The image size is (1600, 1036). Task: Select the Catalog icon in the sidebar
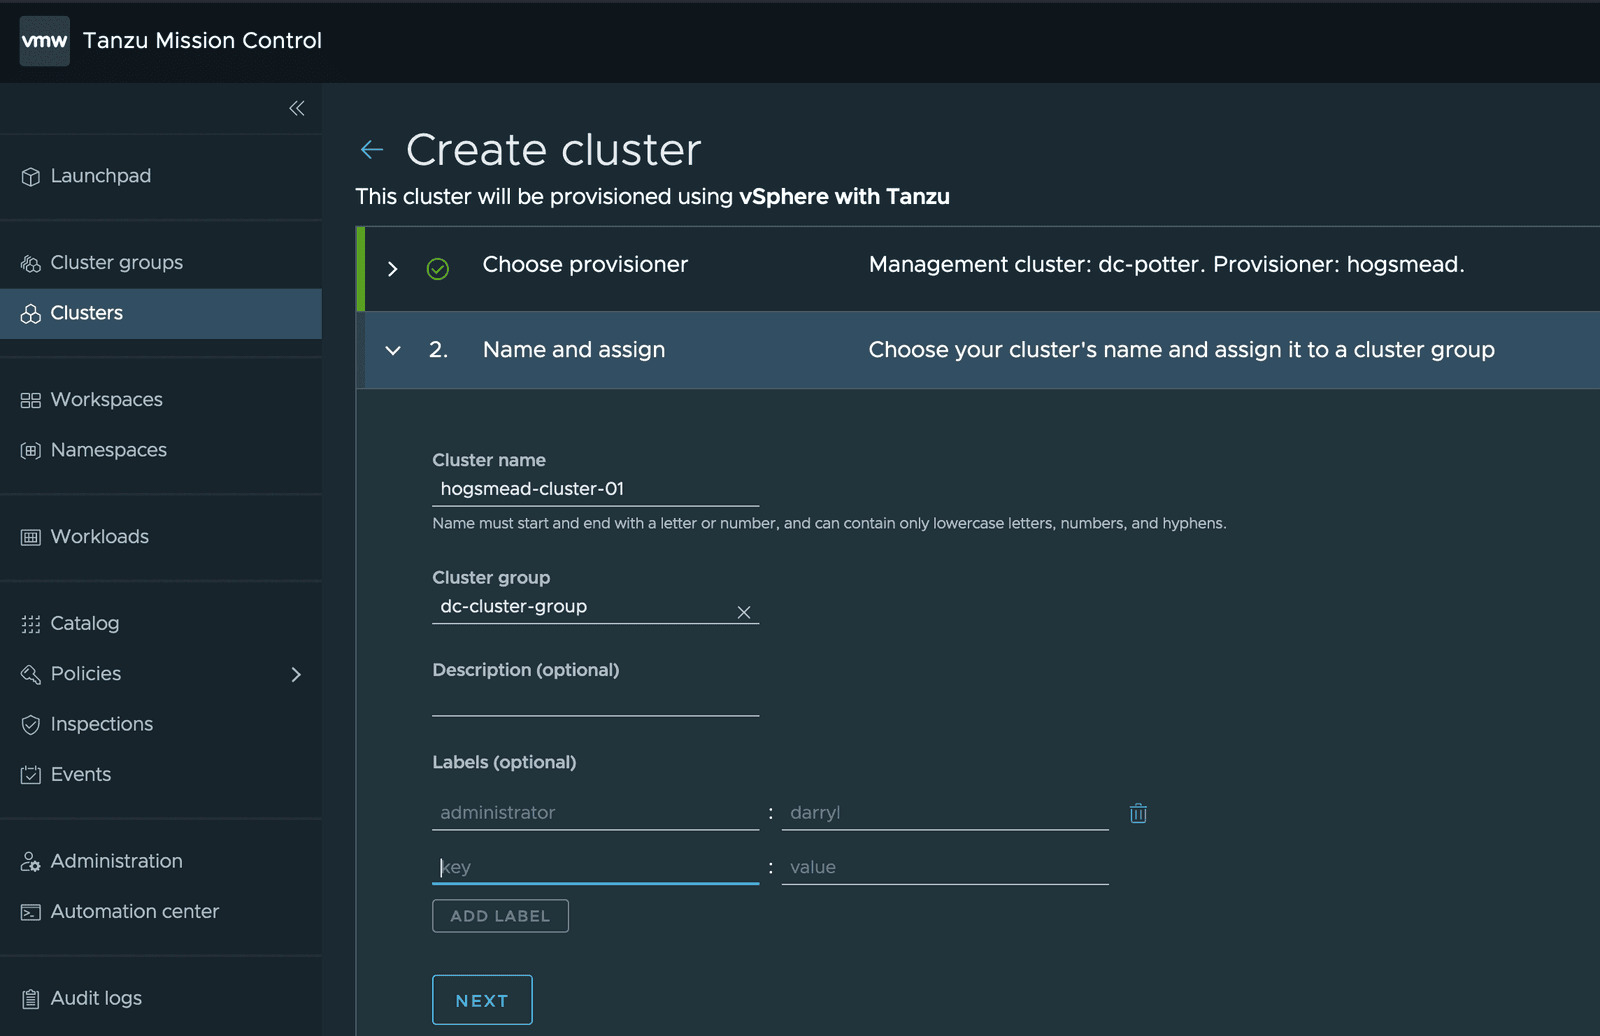click(30, 623)
